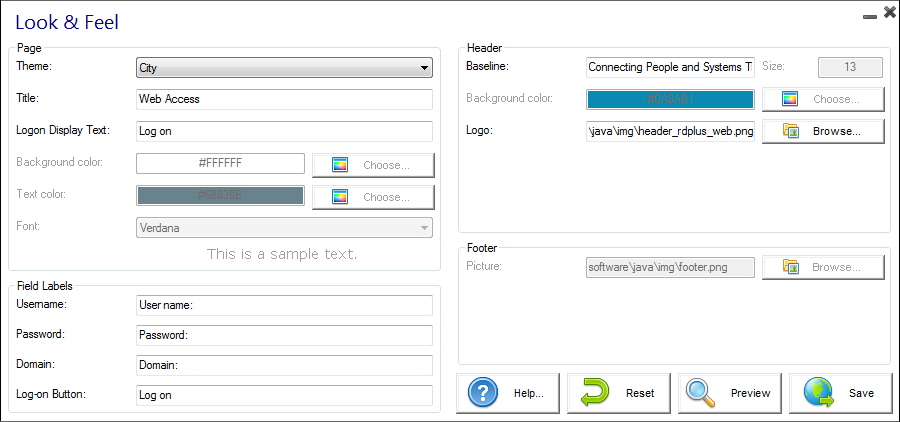900x422 pixels.
Task: Click the Page Text color Choose palette icon
Action: click(340, 197)
